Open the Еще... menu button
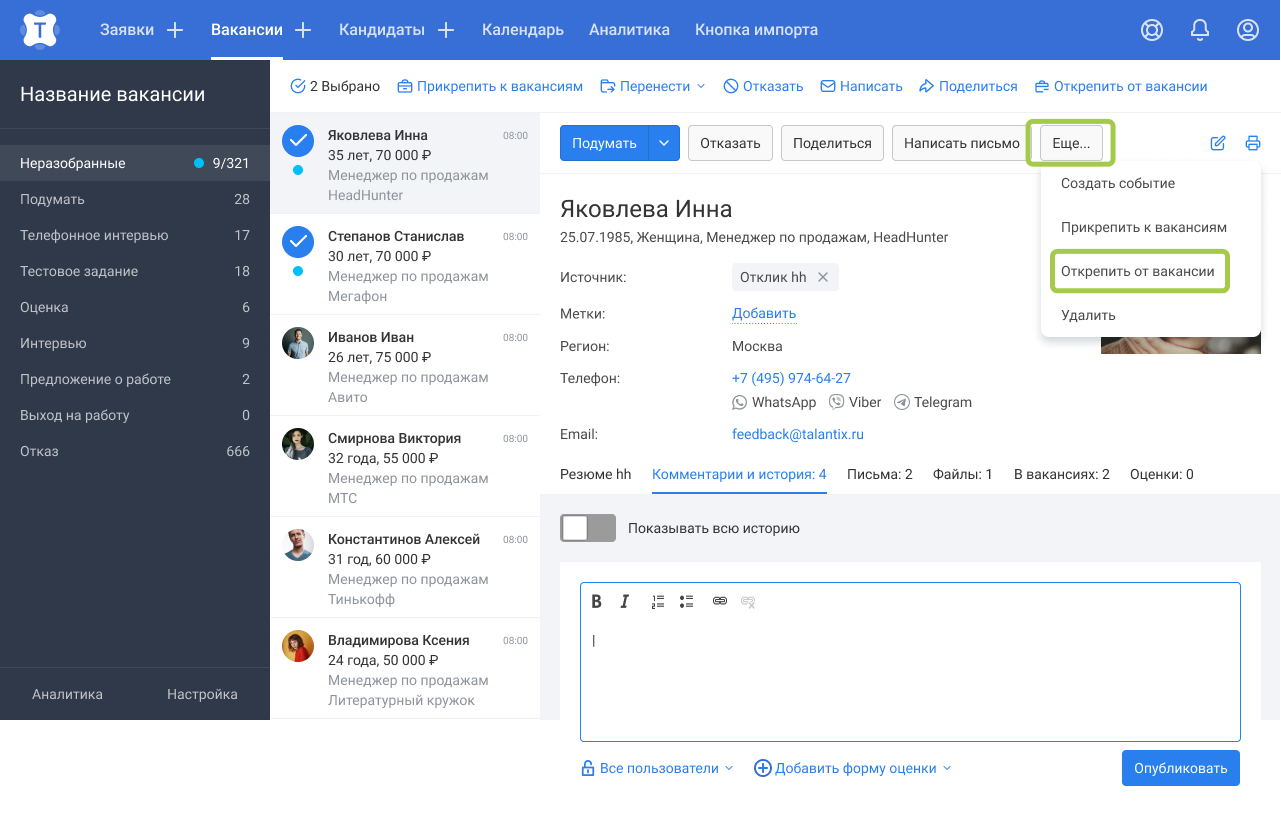This screenshot has width=1281, height=826. click(1071, 143)
